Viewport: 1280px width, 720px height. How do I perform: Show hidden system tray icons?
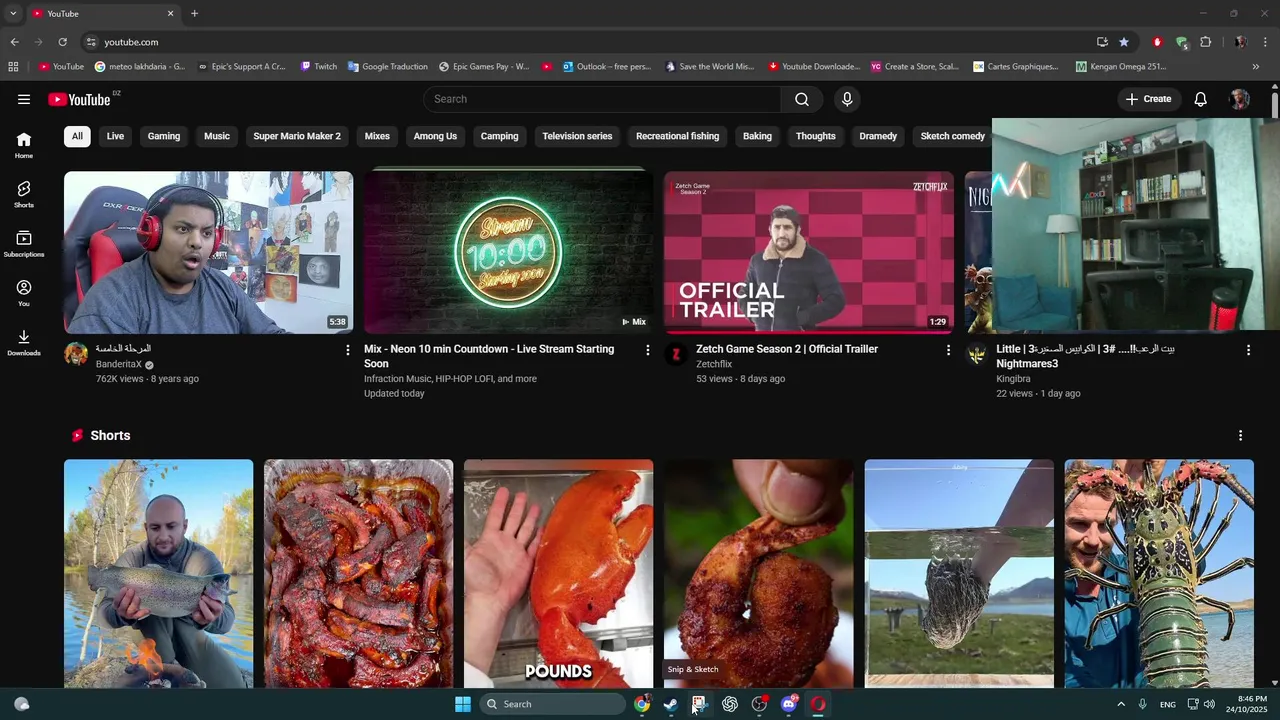click(1121, 704)
